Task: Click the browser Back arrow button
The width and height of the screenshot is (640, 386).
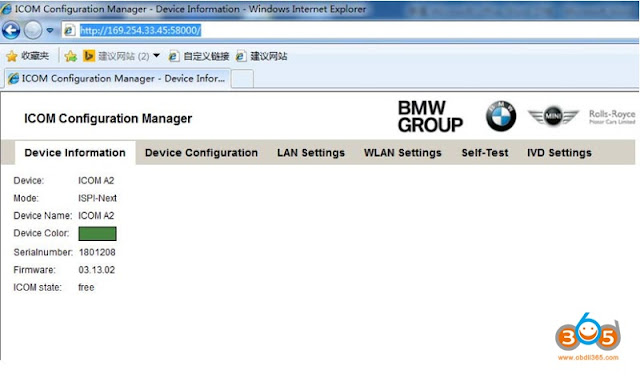Action: tap(11, 30)
